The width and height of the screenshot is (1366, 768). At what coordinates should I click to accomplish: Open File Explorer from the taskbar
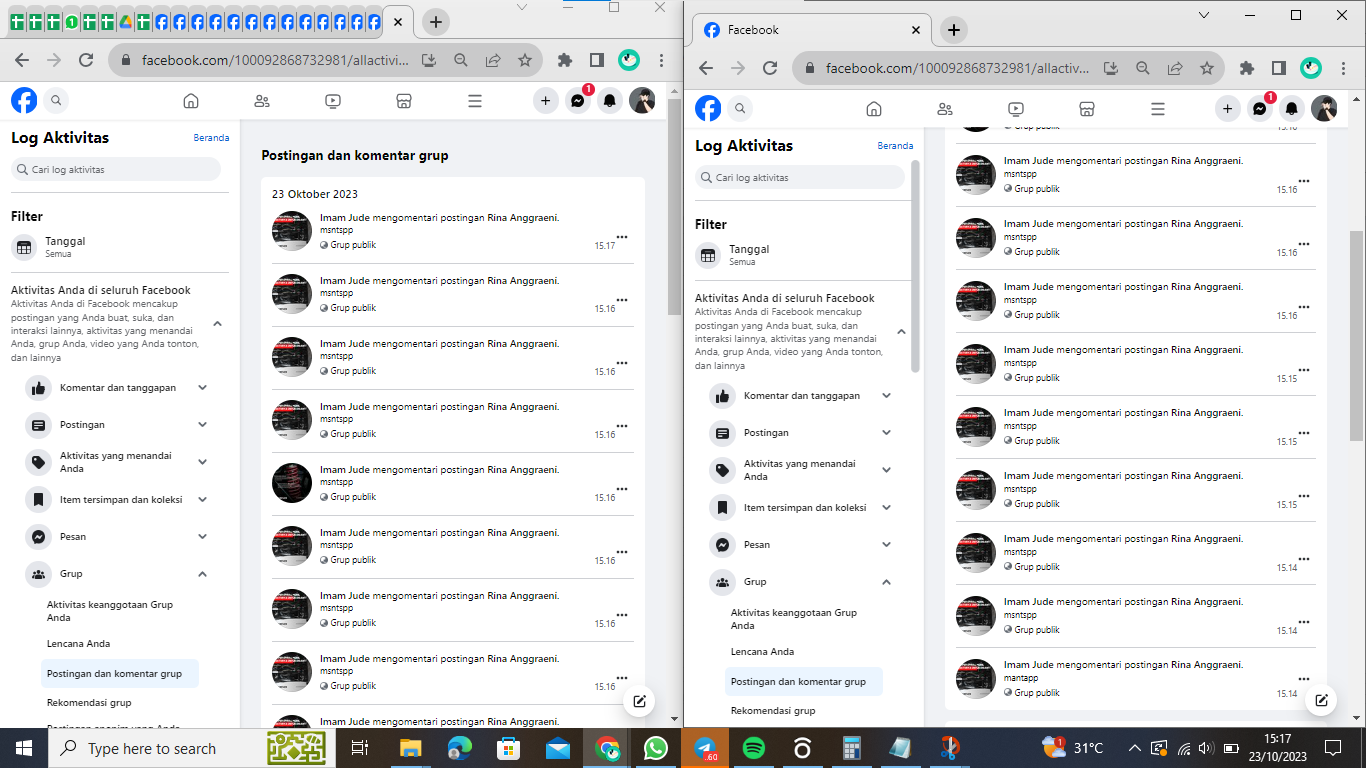click(411, 748)
